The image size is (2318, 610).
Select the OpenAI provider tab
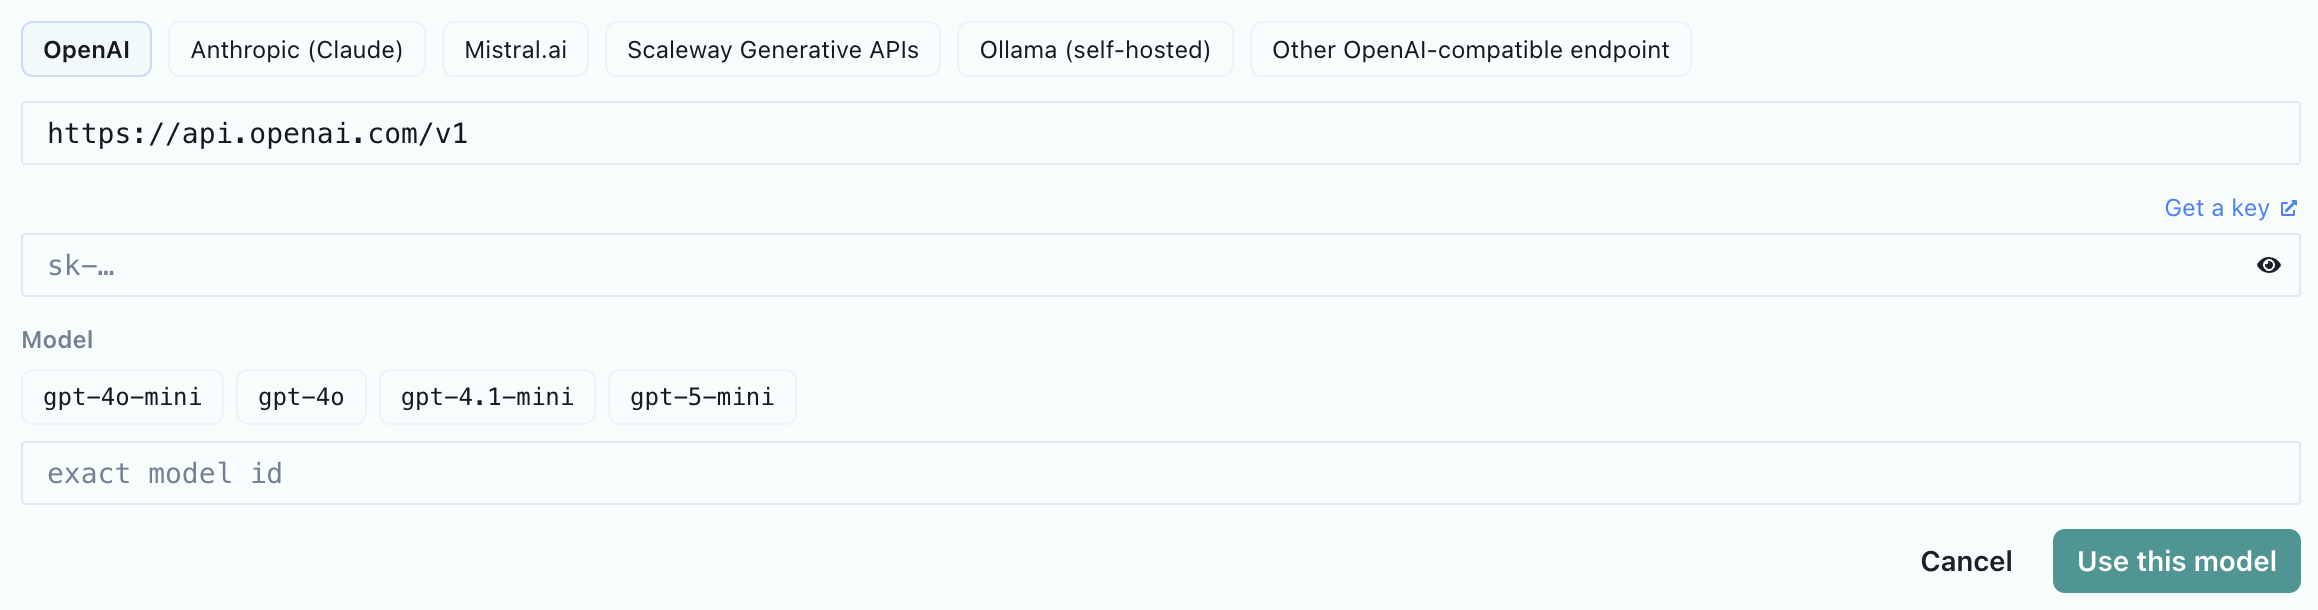click(86, 49)
